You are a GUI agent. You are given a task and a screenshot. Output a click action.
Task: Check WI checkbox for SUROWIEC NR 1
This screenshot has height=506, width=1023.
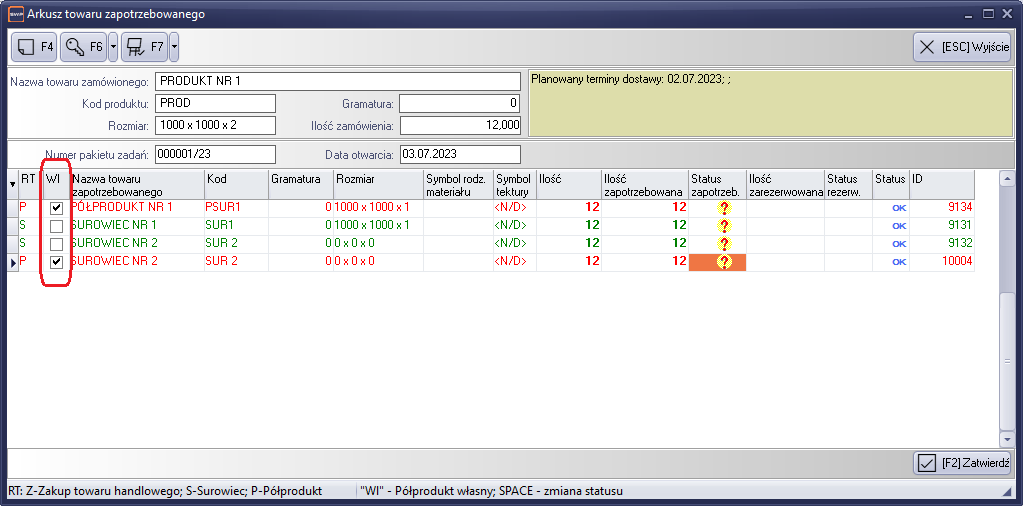pyautogui.click(x=57, y=225)
